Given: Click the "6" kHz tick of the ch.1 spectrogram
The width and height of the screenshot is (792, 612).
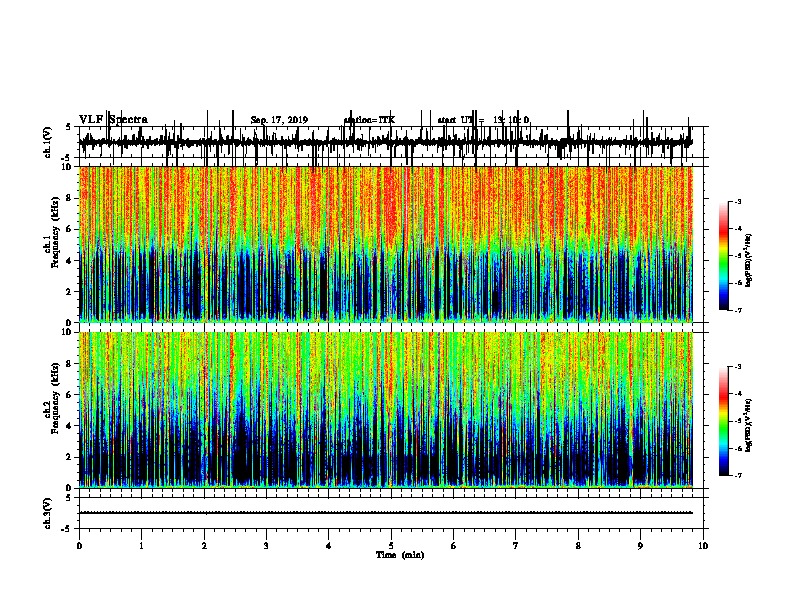Looking at the screenshot, I should pyautogui.click(x=69, y=229).
